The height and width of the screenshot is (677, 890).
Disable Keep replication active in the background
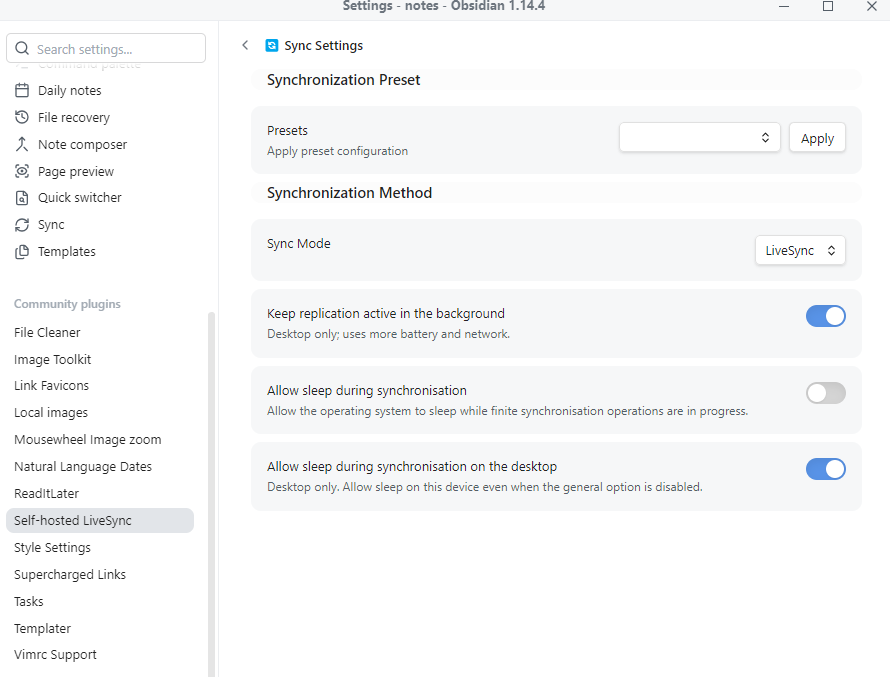825,316
